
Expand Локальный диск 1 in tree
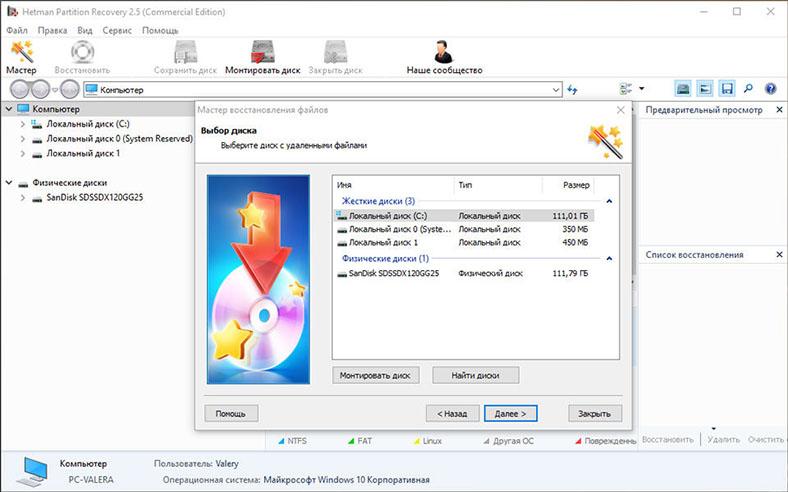(x=23, y=154)
